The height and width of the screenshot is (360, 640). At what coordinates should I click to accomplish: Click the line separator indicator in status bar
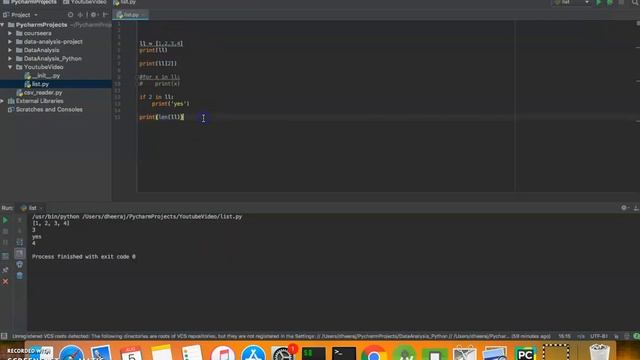pyautogui.click(x=581, y=336)
